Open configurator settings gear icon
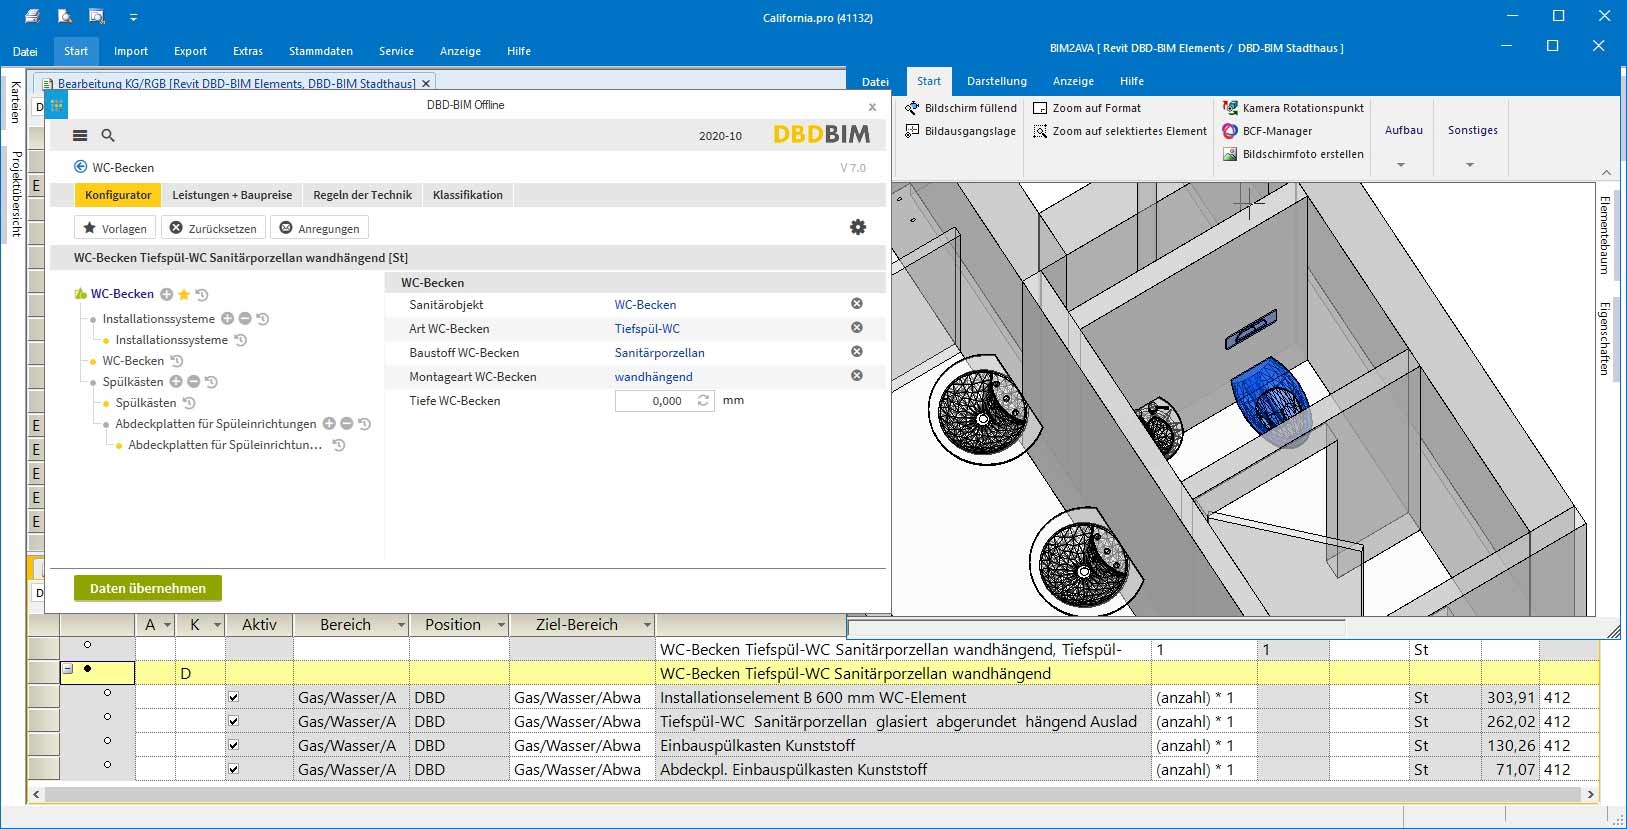The height and width of the screenshot is (829, 1627). click(x=858, y=227)
